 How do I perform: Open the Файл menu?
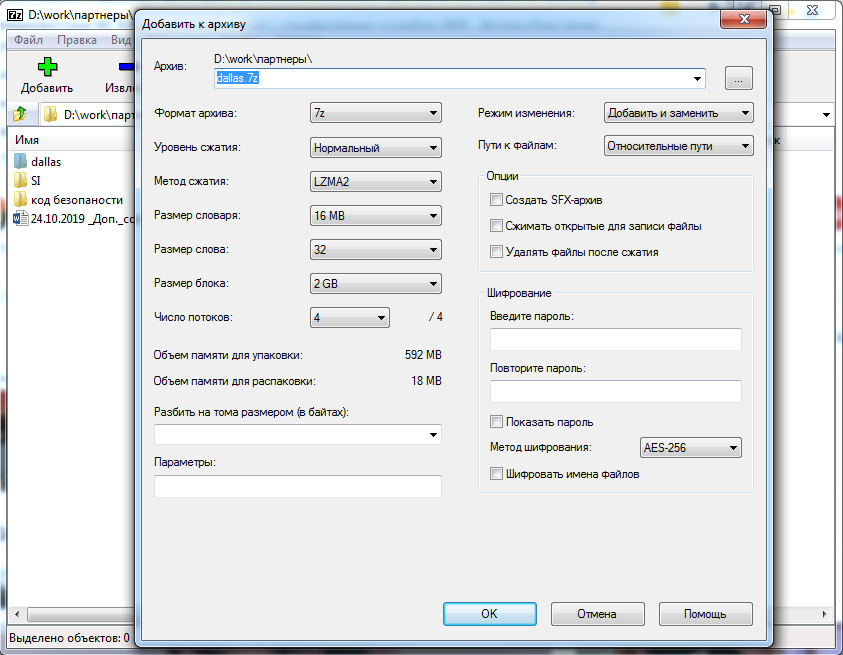pos(28,40)
